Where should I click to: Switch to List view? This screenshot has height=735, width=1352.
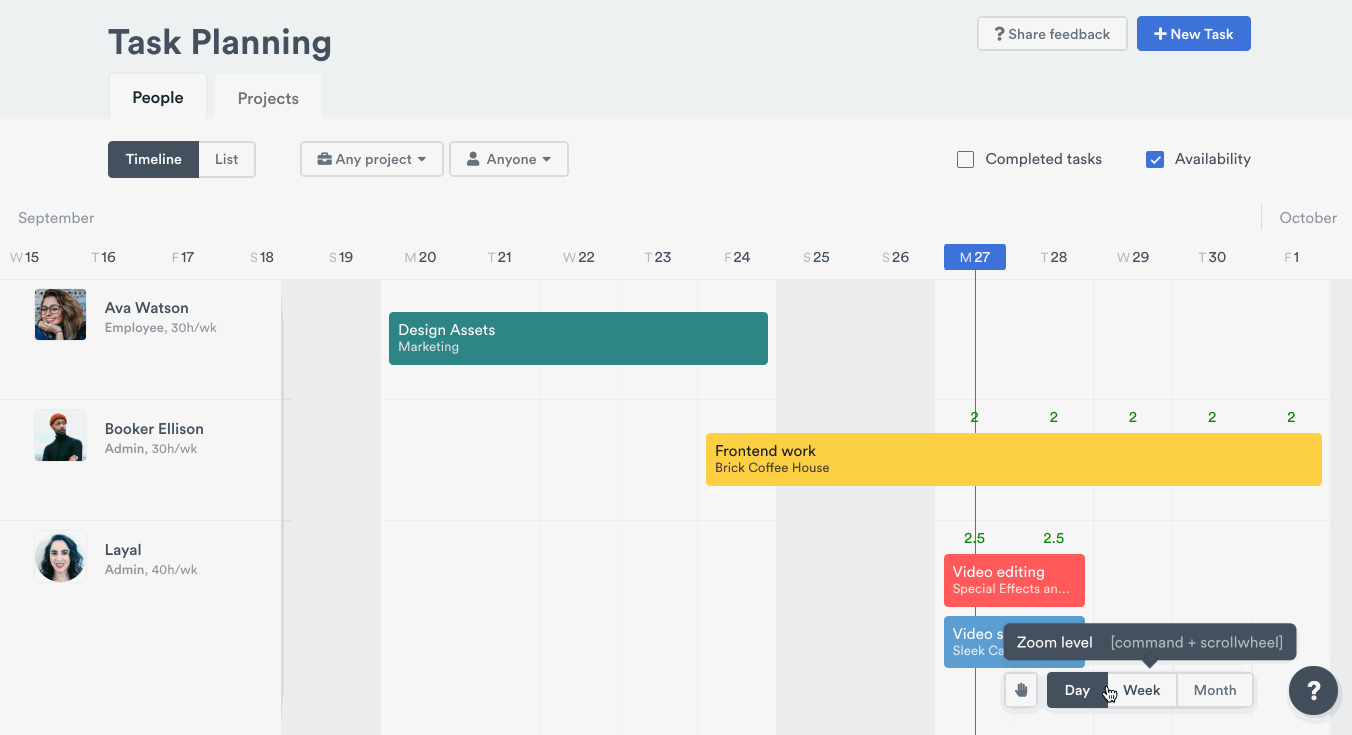pos(227,159)
